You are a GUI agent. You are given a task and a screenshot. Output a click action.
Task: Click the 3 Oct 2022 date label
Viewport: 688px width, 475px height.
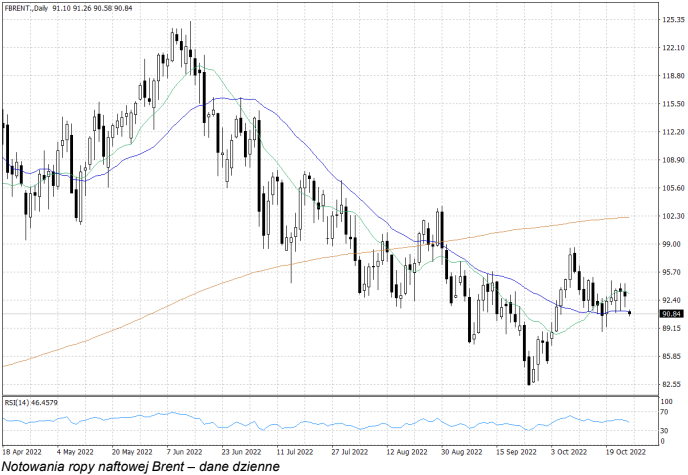point(566,450)
